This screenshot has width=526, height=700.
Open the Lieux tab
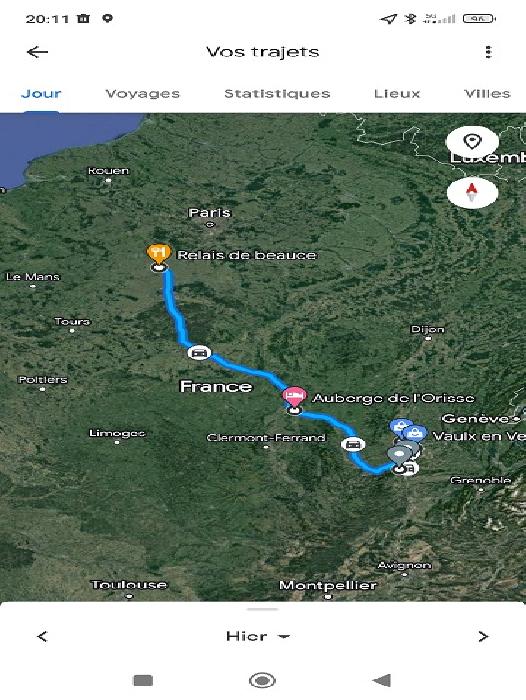397,93
